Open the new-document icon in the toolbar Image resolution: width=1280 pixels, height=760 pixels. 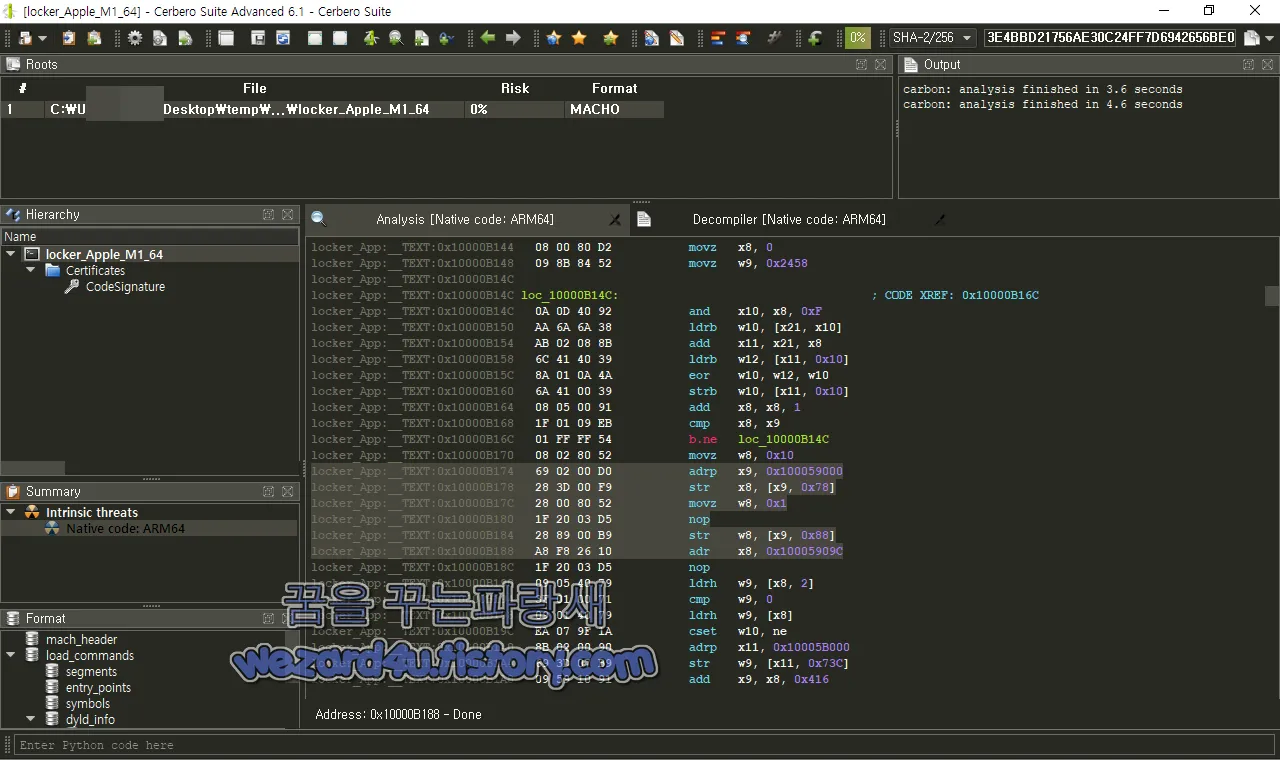[25, 38]
